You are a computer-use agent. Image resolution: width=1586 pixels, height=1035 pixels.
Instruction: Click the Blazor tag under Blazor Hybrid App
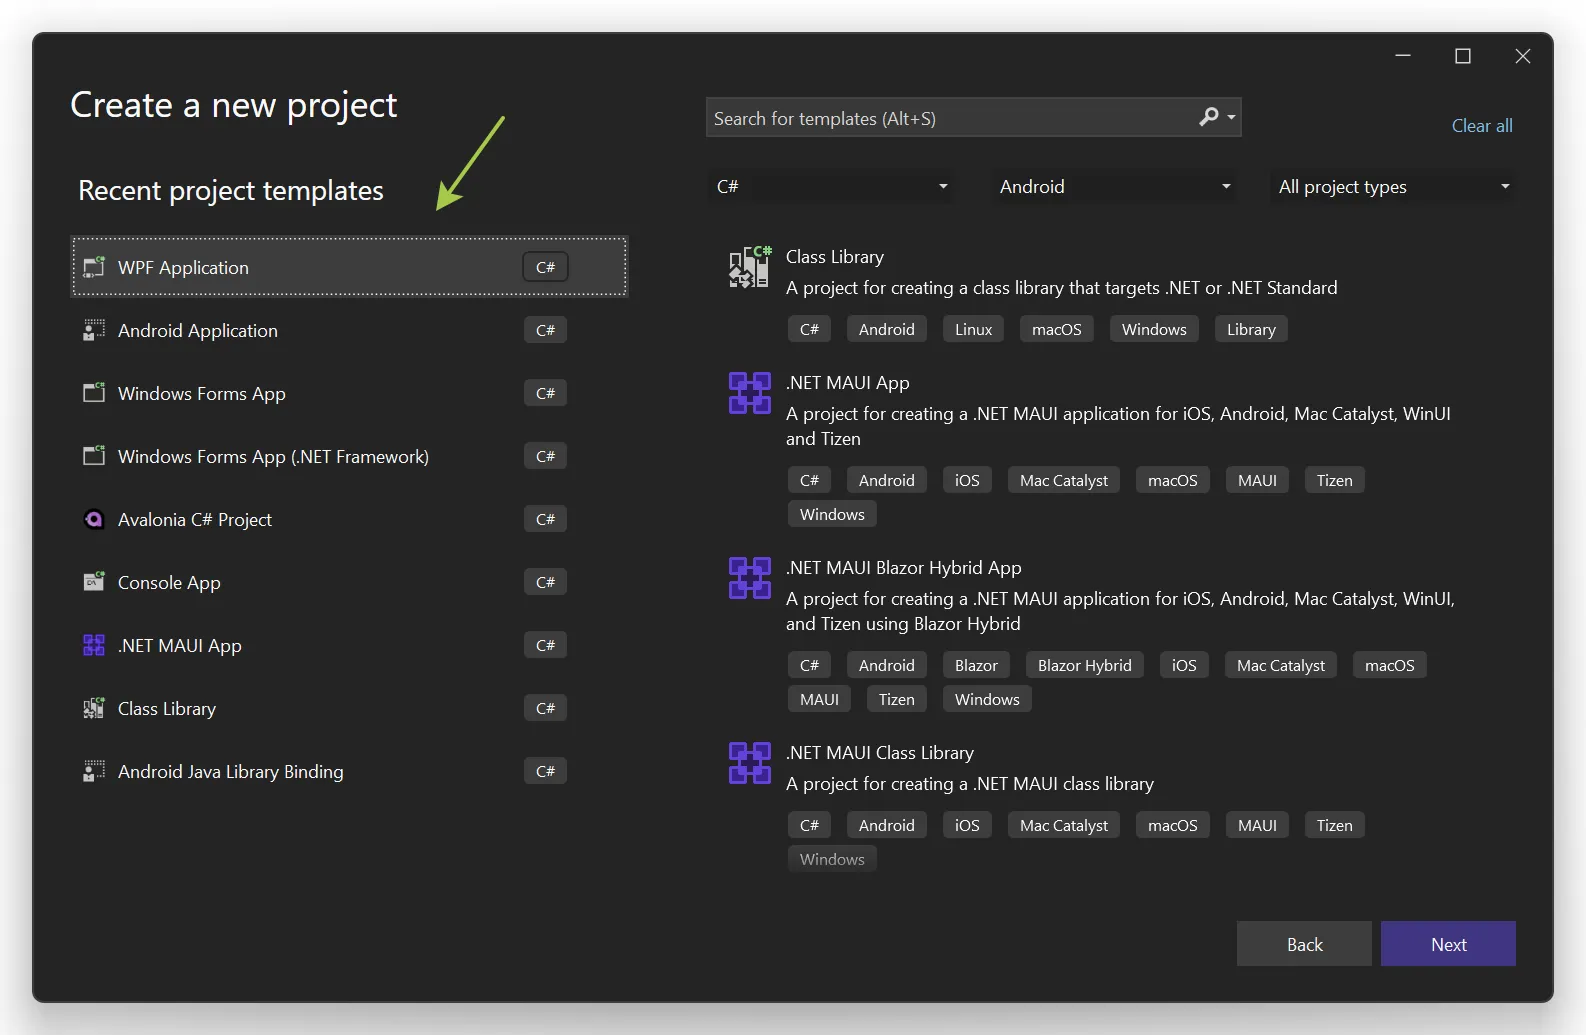[976, 665]
